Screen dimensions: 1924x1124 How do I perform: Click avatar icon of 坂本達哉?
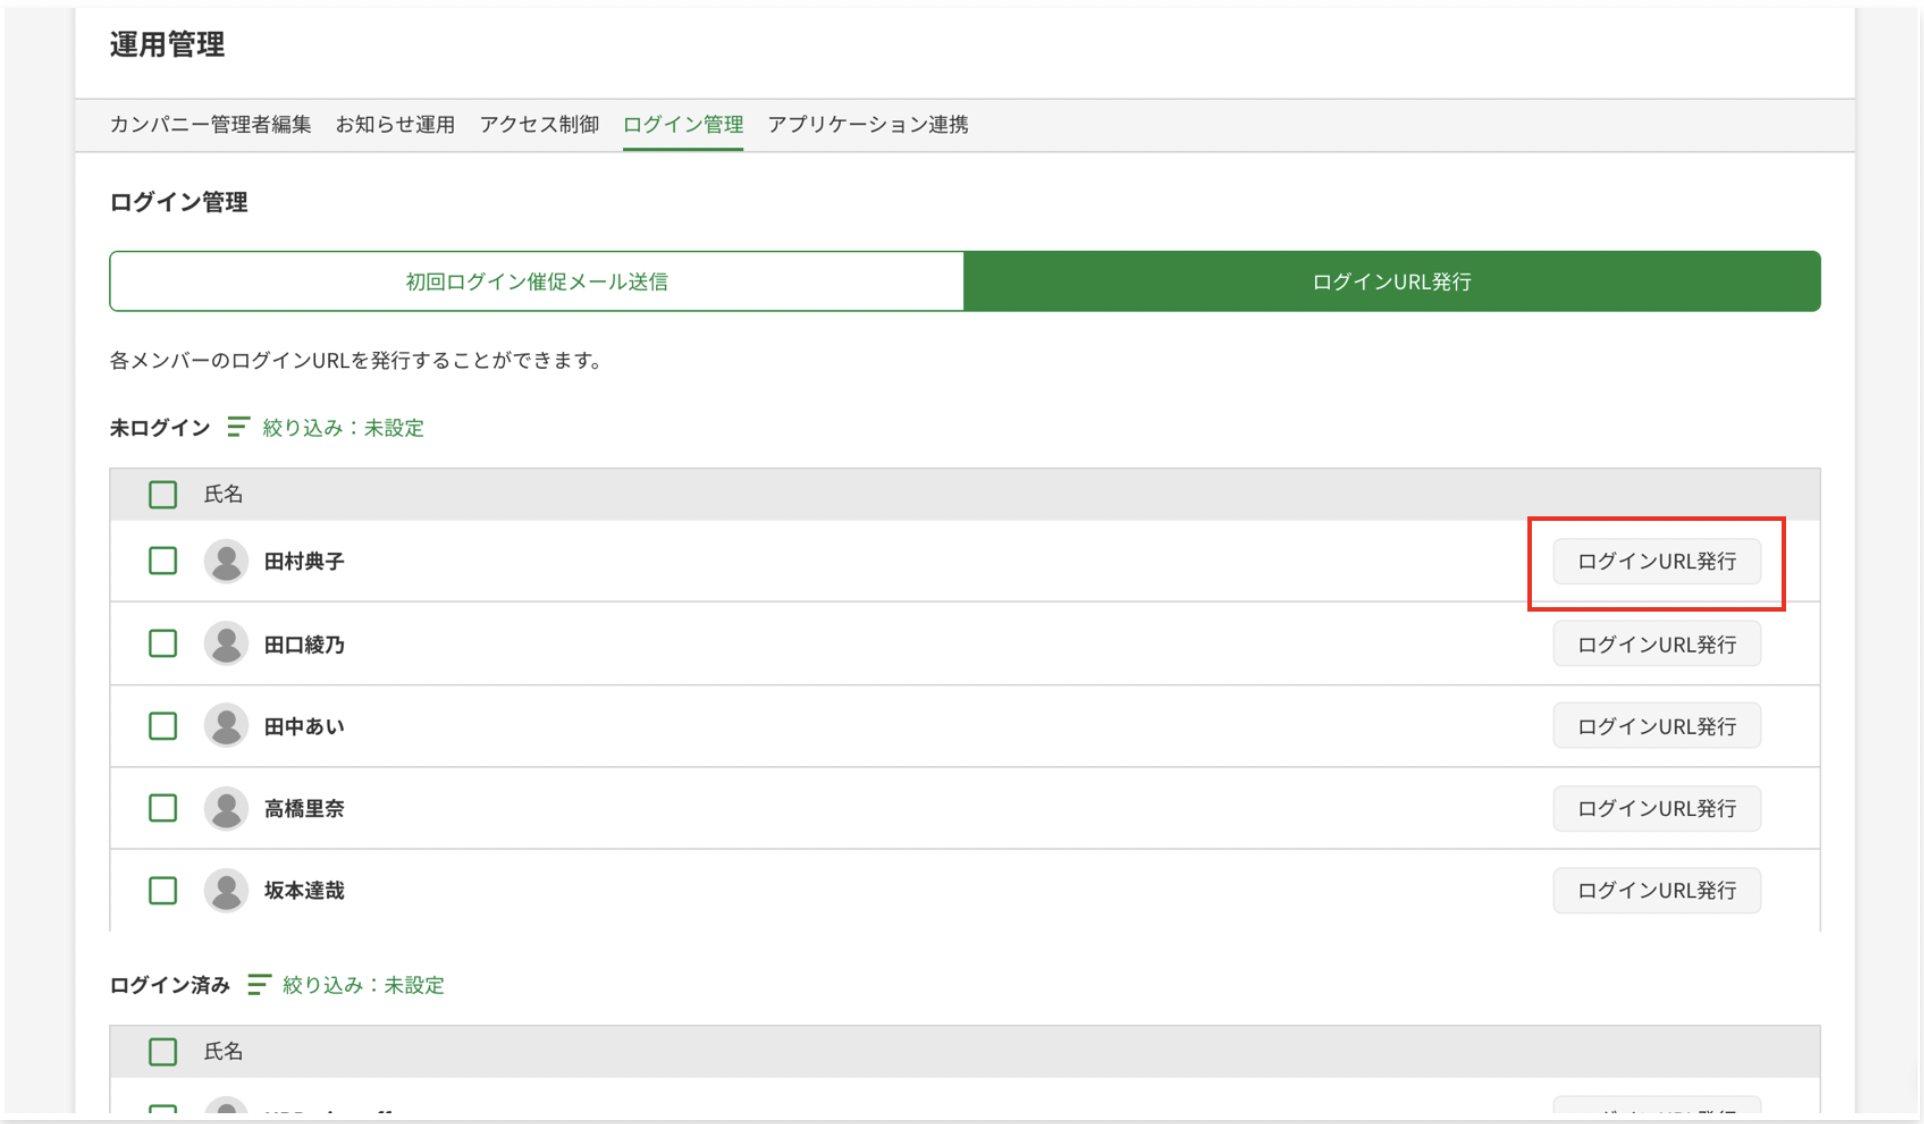[226, 890]
